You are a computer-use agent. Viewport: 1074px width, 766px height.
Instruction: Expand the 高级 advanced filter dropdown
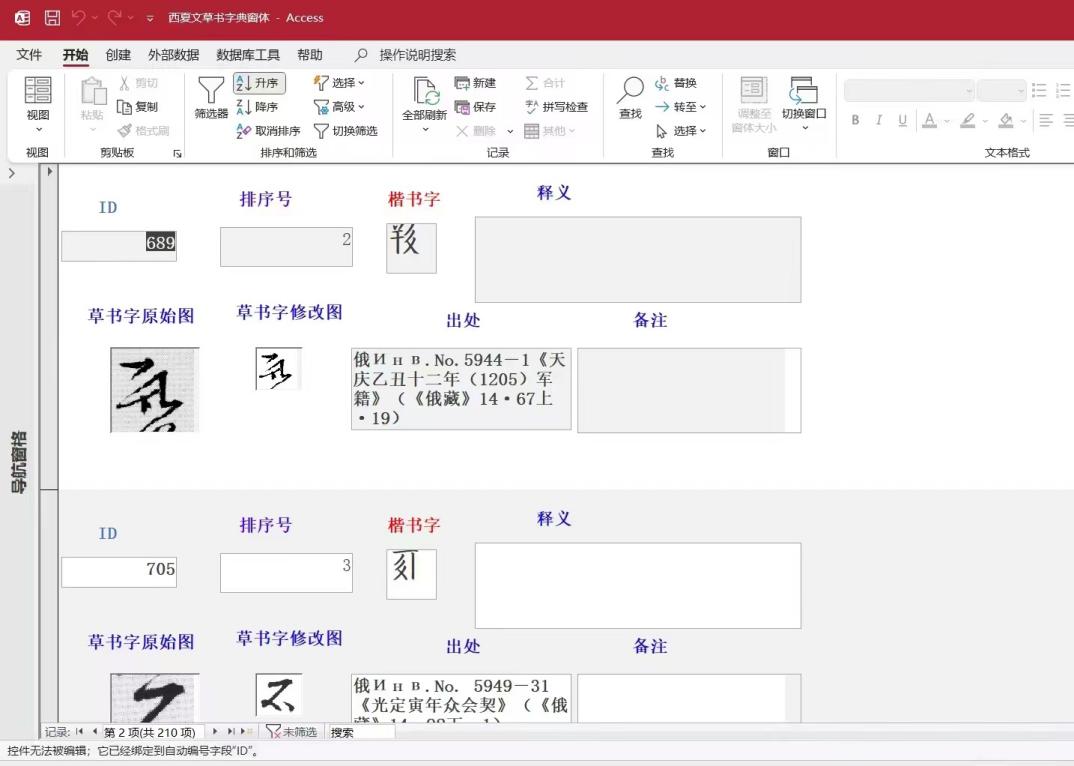tap(339, 107)
